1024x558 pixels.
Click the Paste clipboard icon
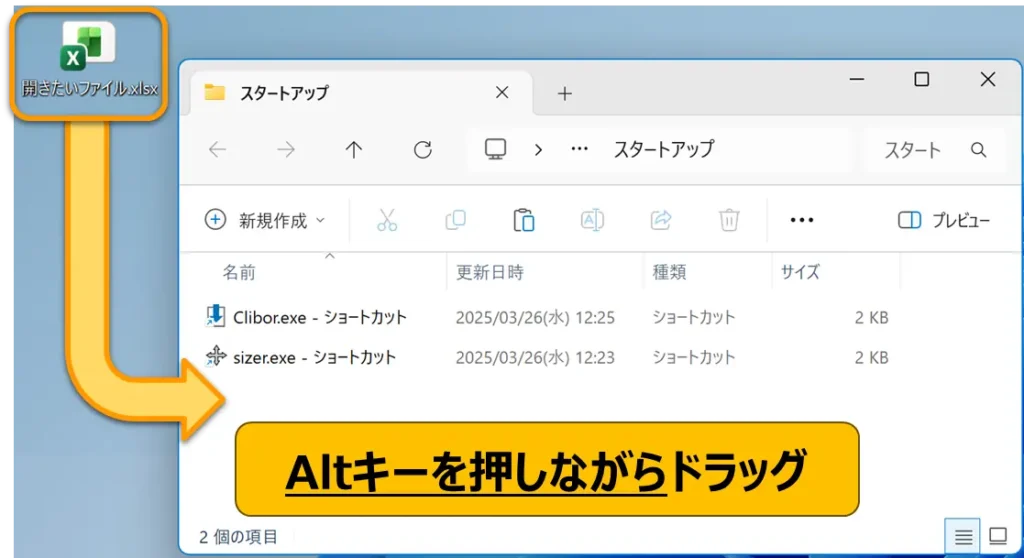click(523, 220)
